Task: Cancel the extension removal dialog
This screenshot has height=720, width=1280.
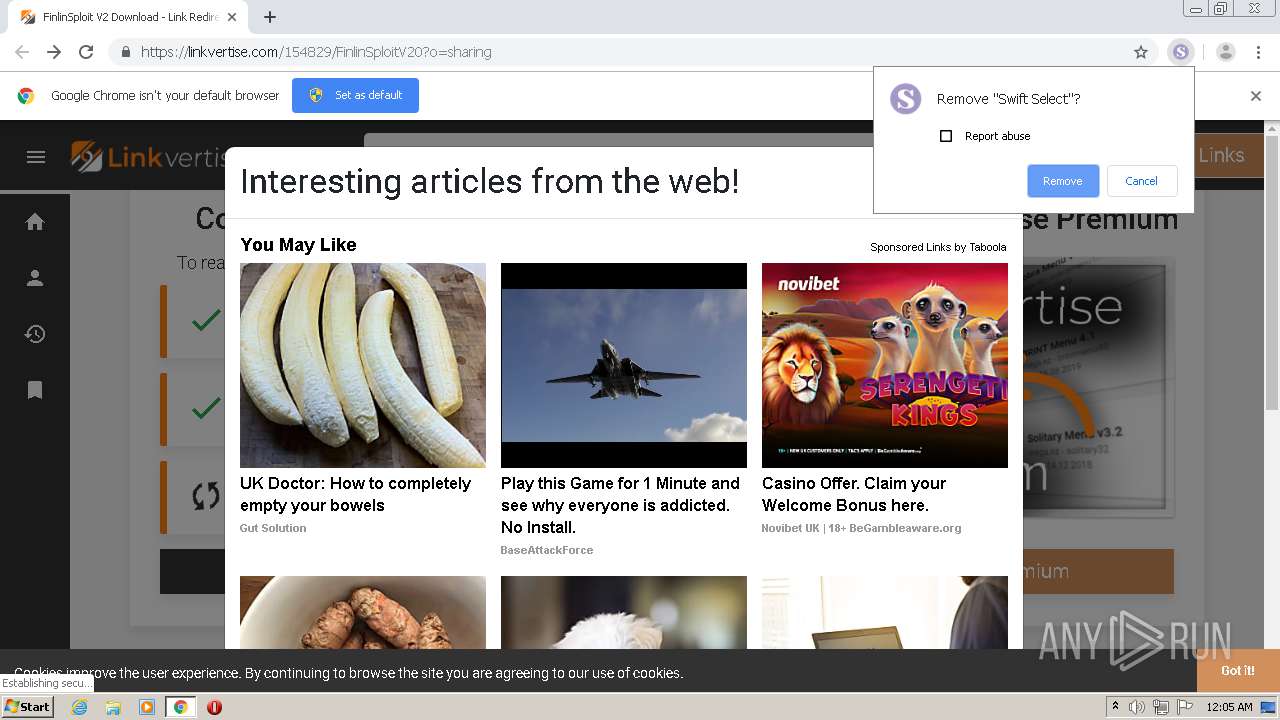Action: 1141,181
